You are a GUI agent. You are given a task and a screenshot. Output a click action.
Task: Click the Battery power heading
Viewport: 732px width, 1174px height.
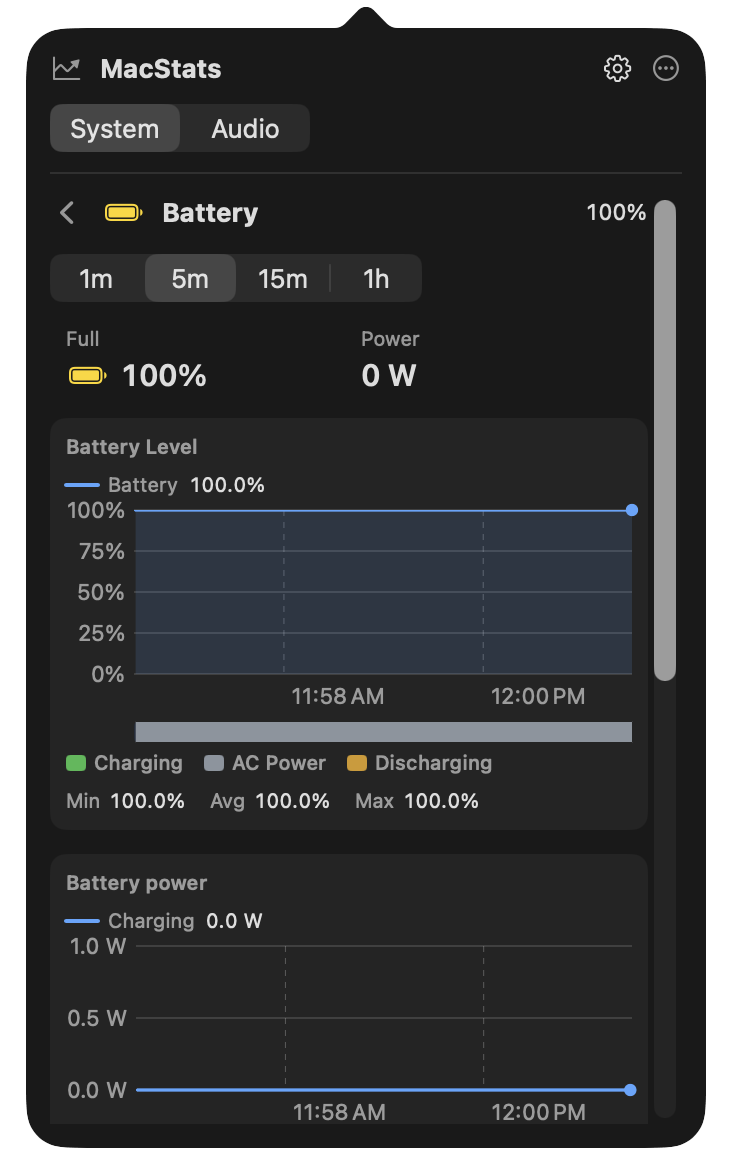click(136, 883)
